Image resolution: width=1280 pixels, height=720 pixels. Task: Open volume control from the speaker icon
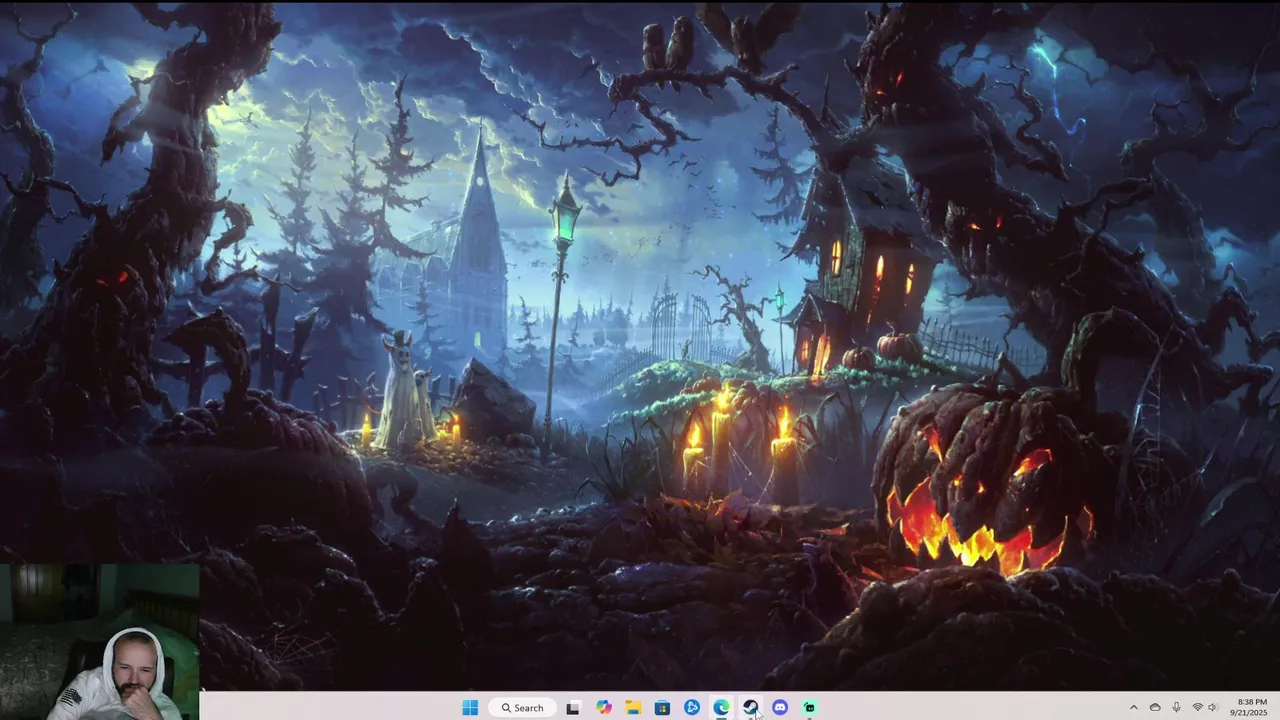click(1213, 707)
